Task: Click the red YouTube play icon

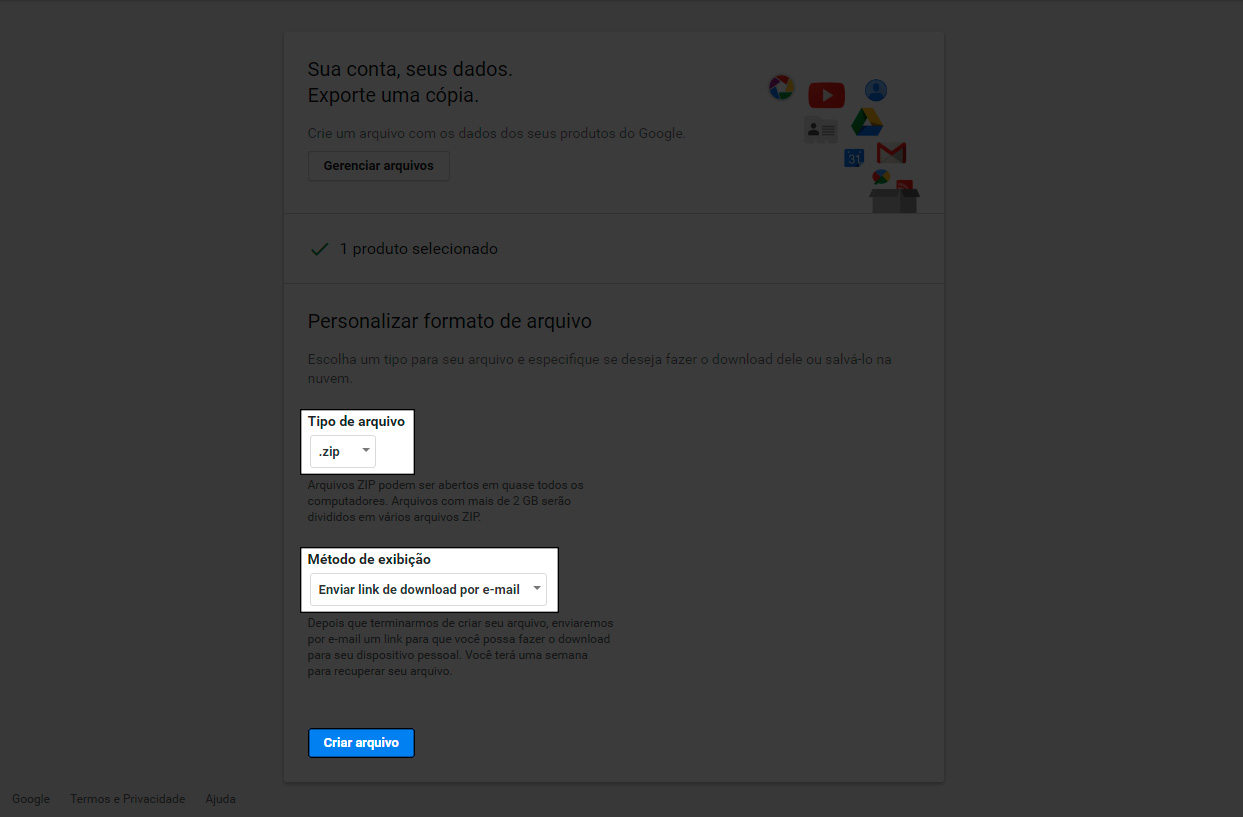Action: [826, 95]
